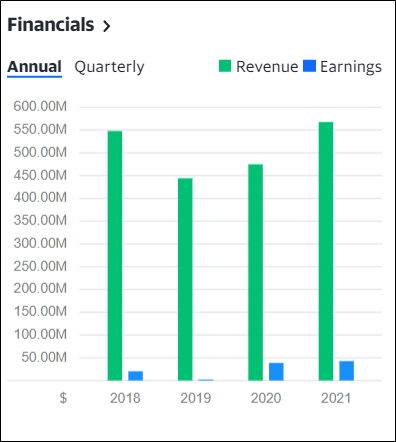Viewport: 396px width, 442px height.
Task: Click the 300.00M y-axis label
Action: tap(40, 243)
